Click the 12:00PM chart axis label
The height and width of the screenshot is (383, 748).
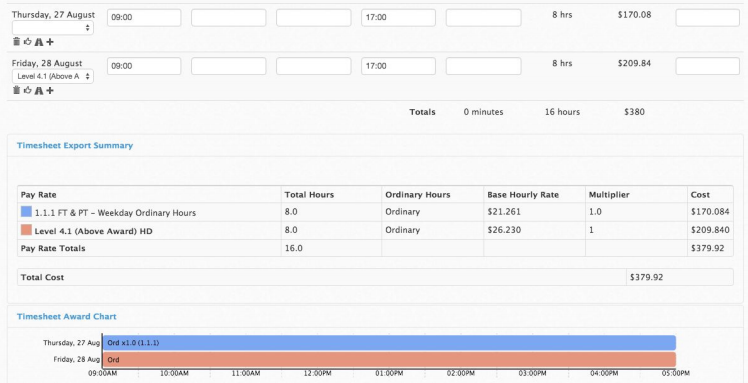[317, 373]
